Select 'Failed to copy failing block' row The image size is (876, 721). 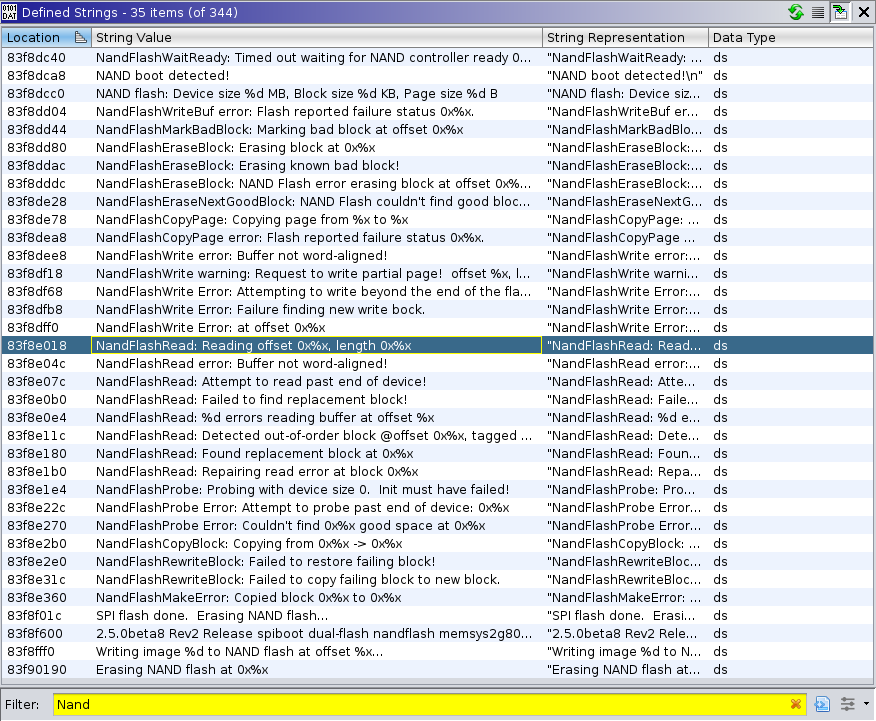click(437, 580)
